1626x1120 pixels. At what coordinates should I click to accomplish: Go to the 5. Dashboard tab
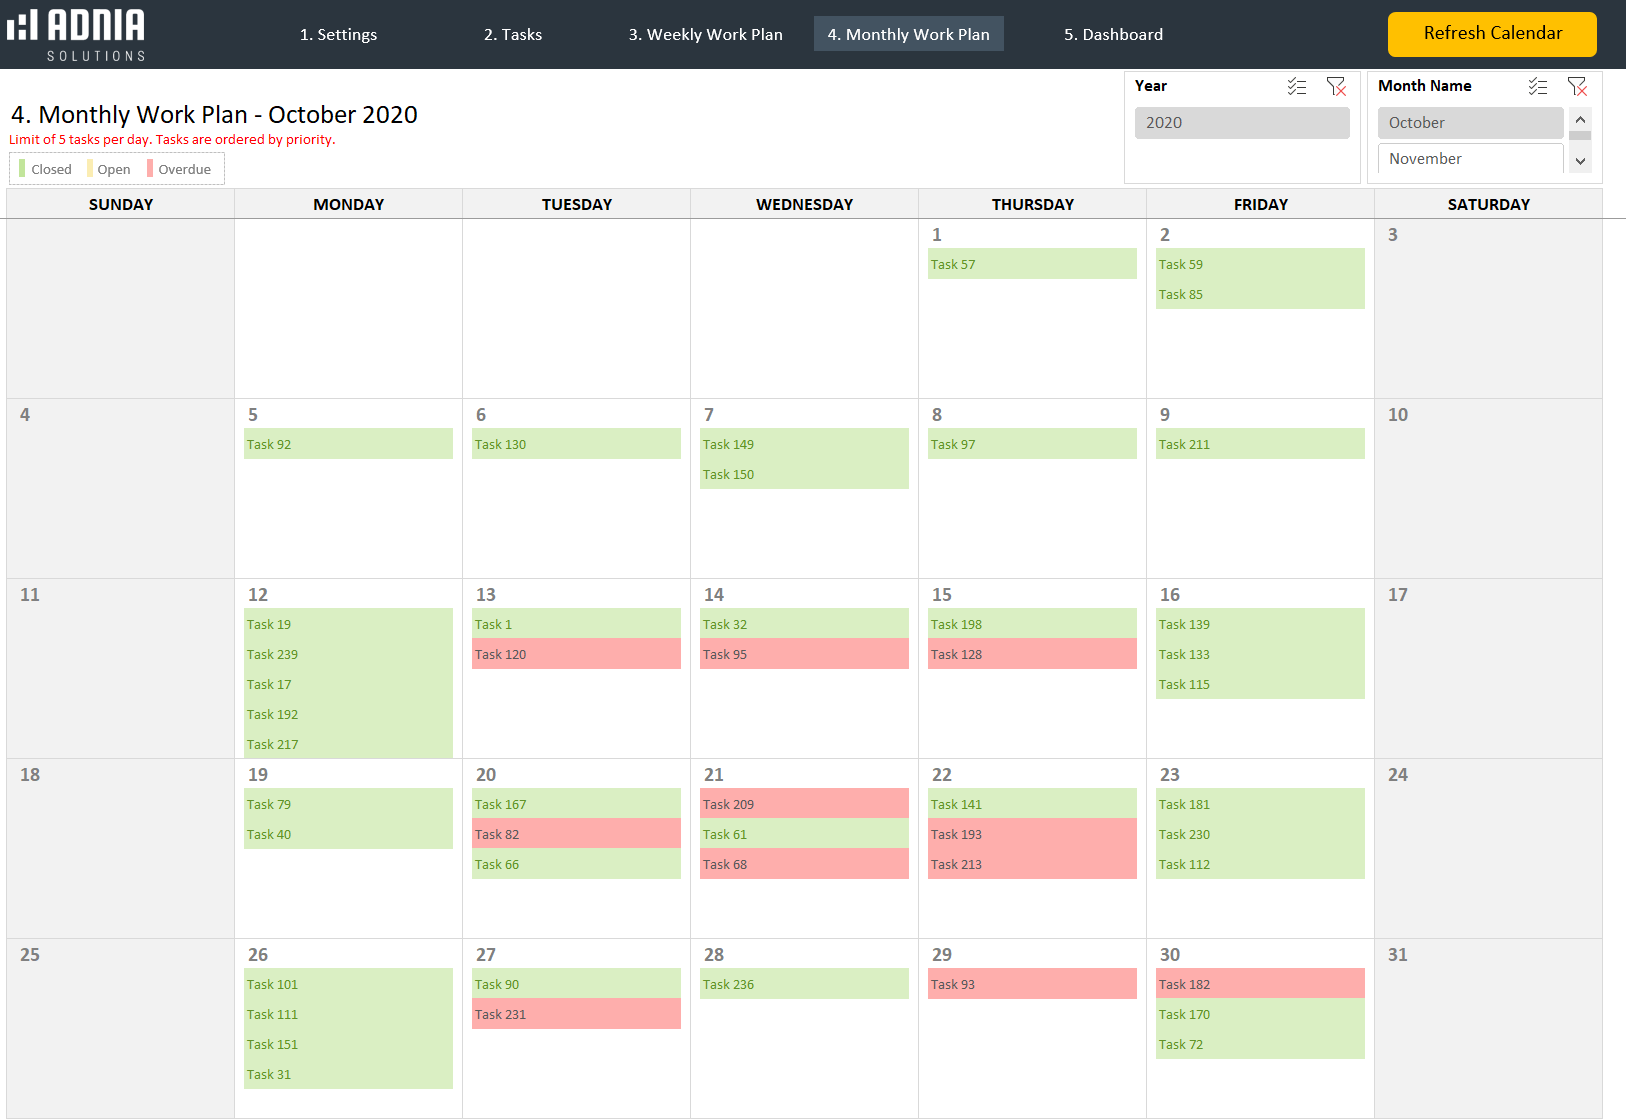point(1113,35)
